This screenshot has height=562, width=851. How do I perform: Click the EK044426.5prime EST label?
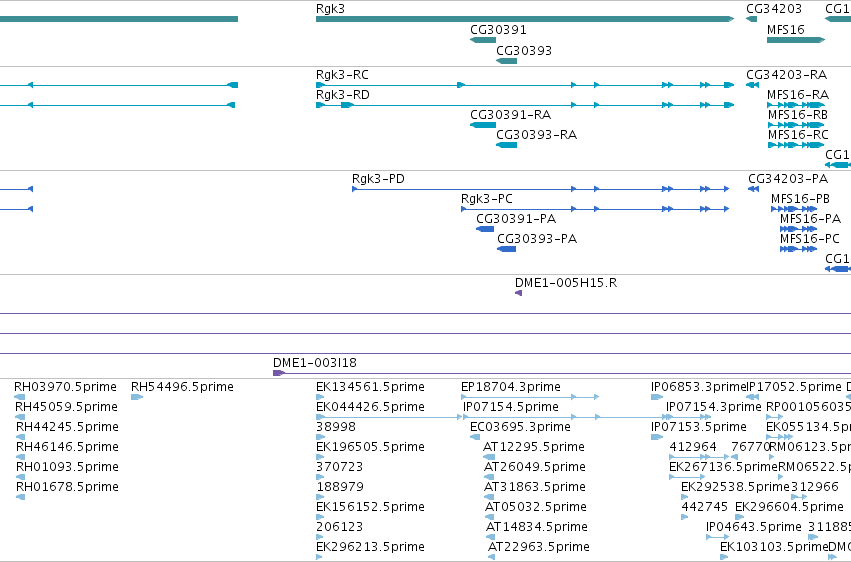coord(370,407)
